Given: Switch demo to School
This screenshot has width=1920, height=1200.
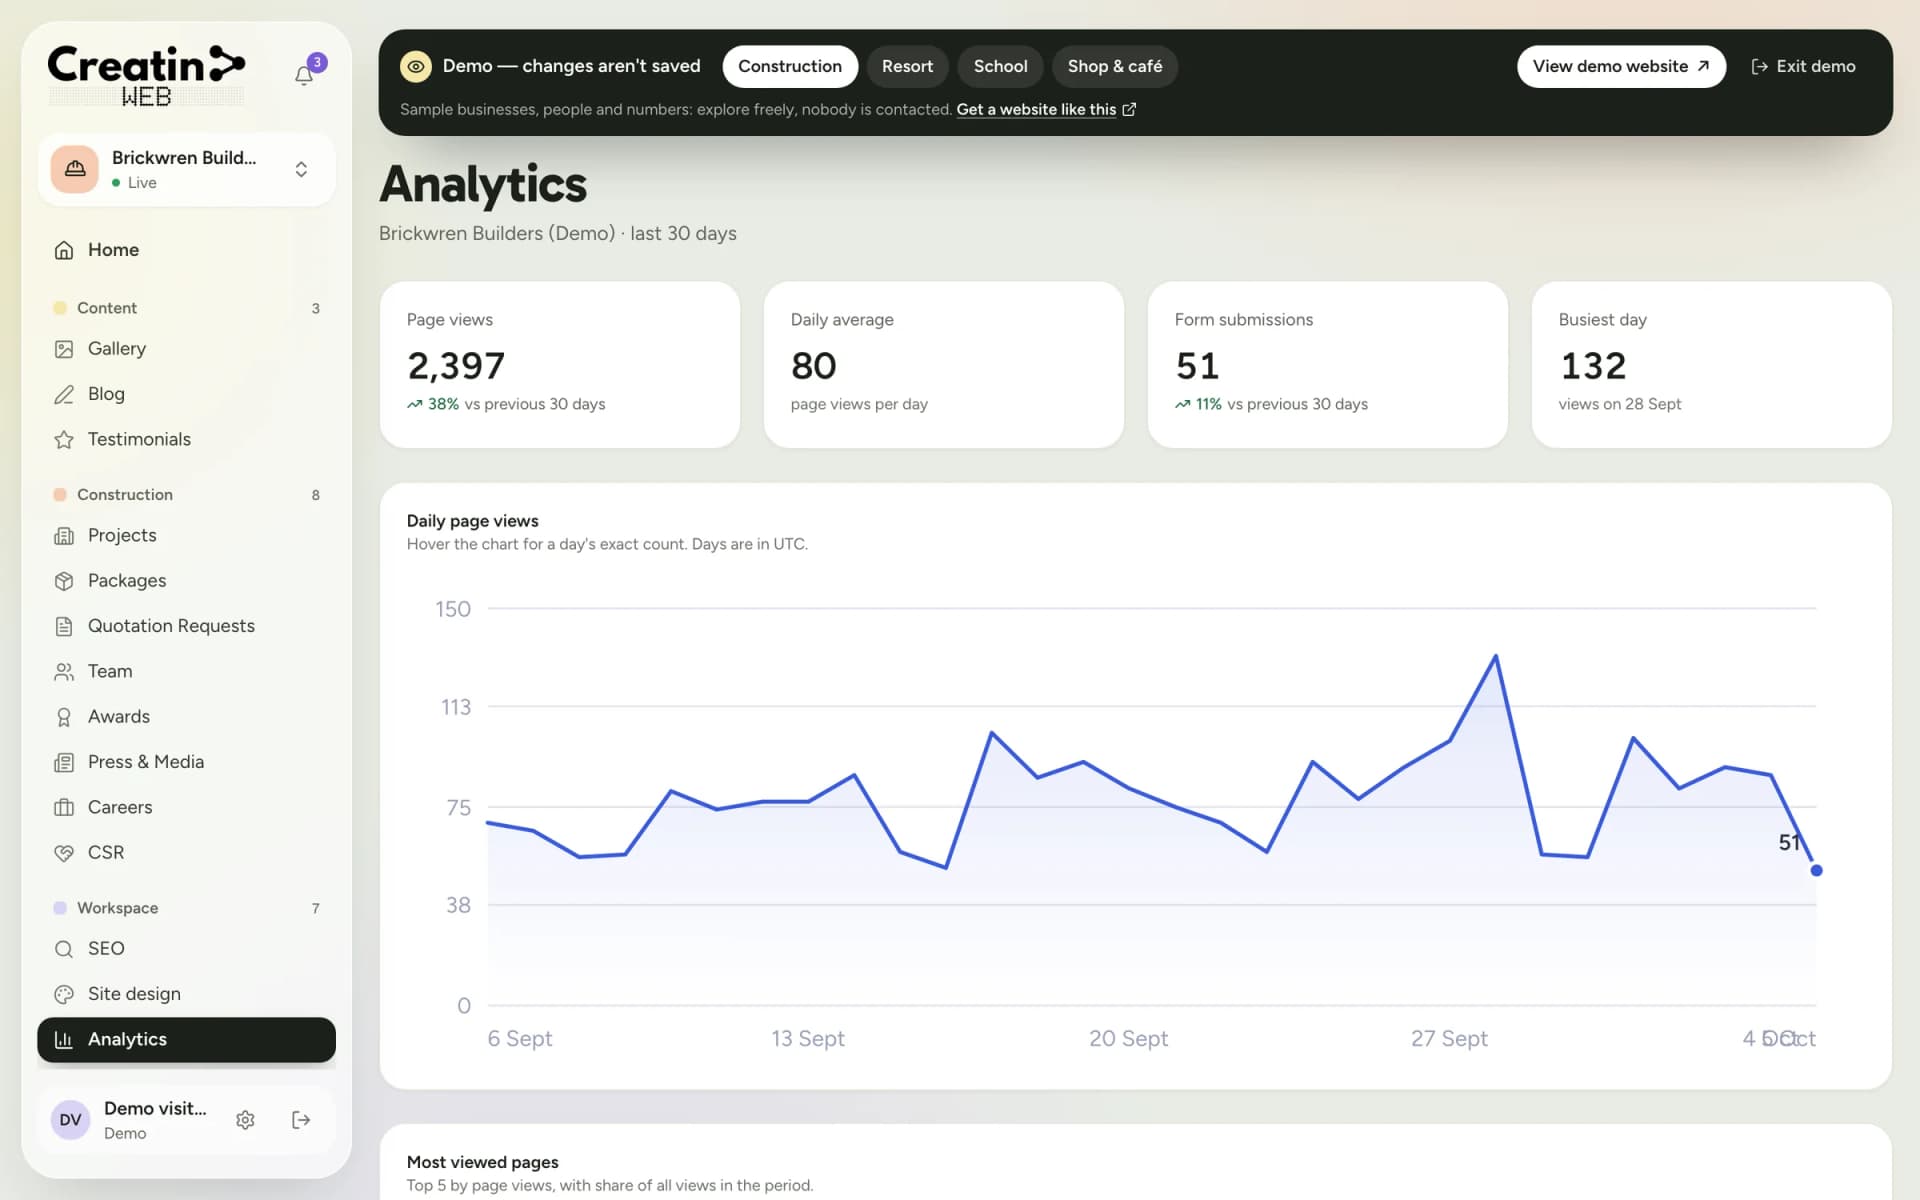Looking at the screenshot, I should (1000, 66).
